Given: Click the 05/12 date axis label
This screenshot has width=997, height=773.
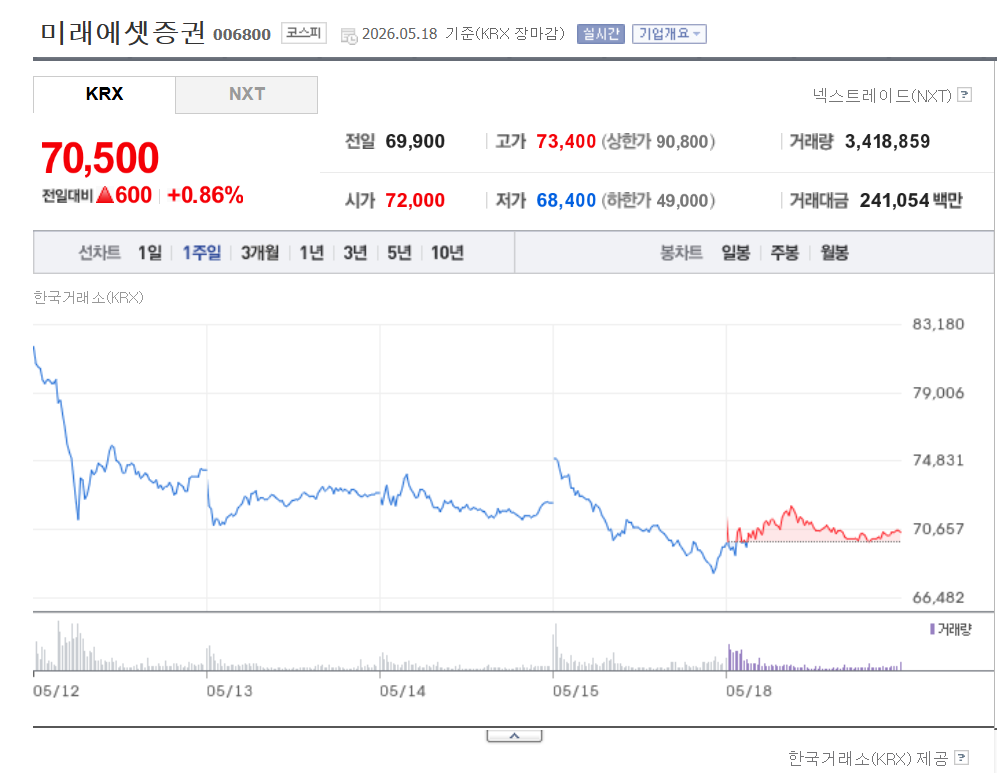Looking at the screenshot, I should 56,691.
